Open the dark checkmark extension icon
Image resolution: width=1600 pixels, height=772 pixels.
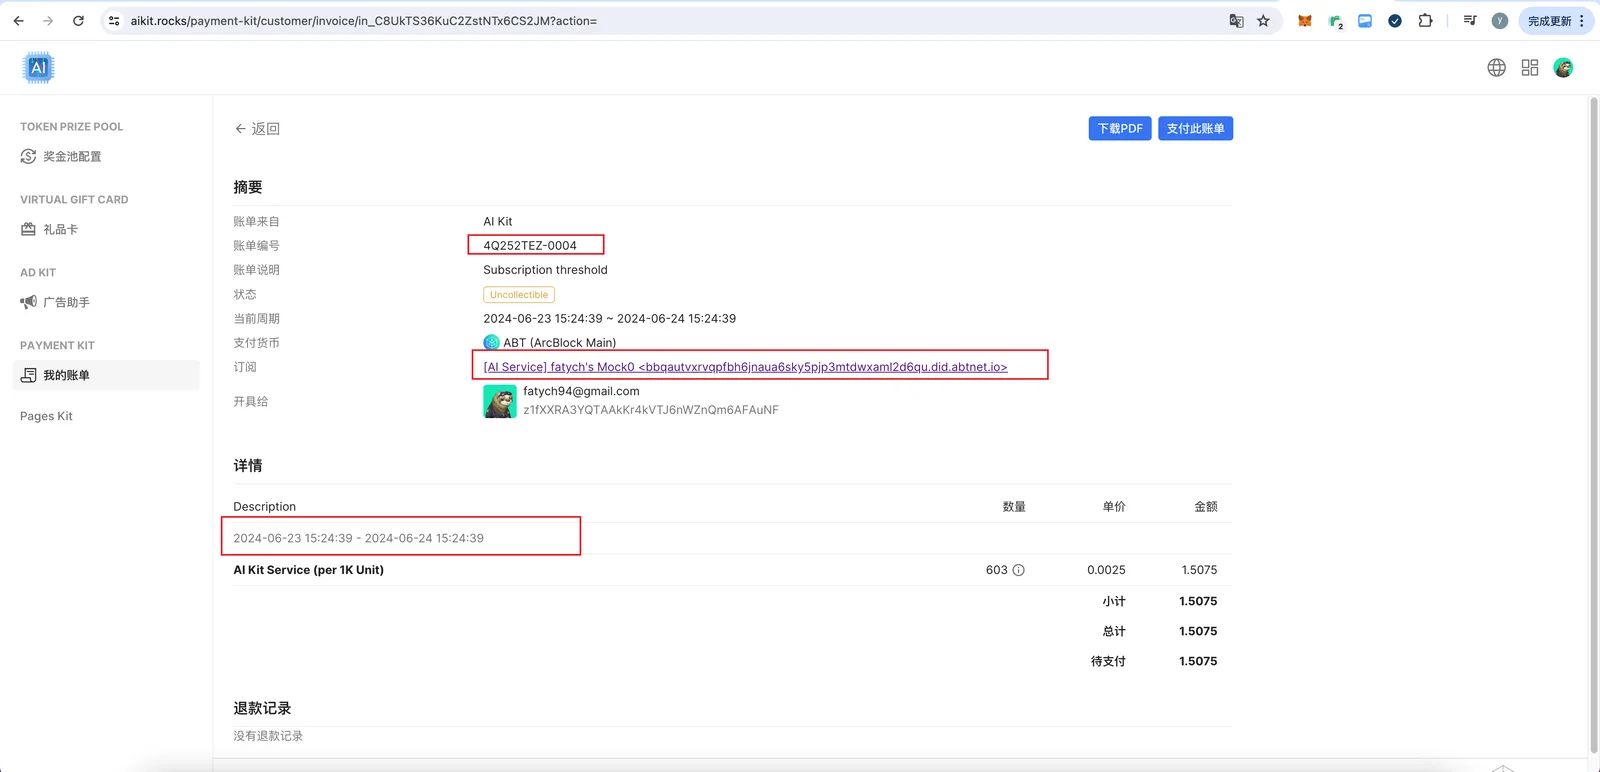point(1395,20)
